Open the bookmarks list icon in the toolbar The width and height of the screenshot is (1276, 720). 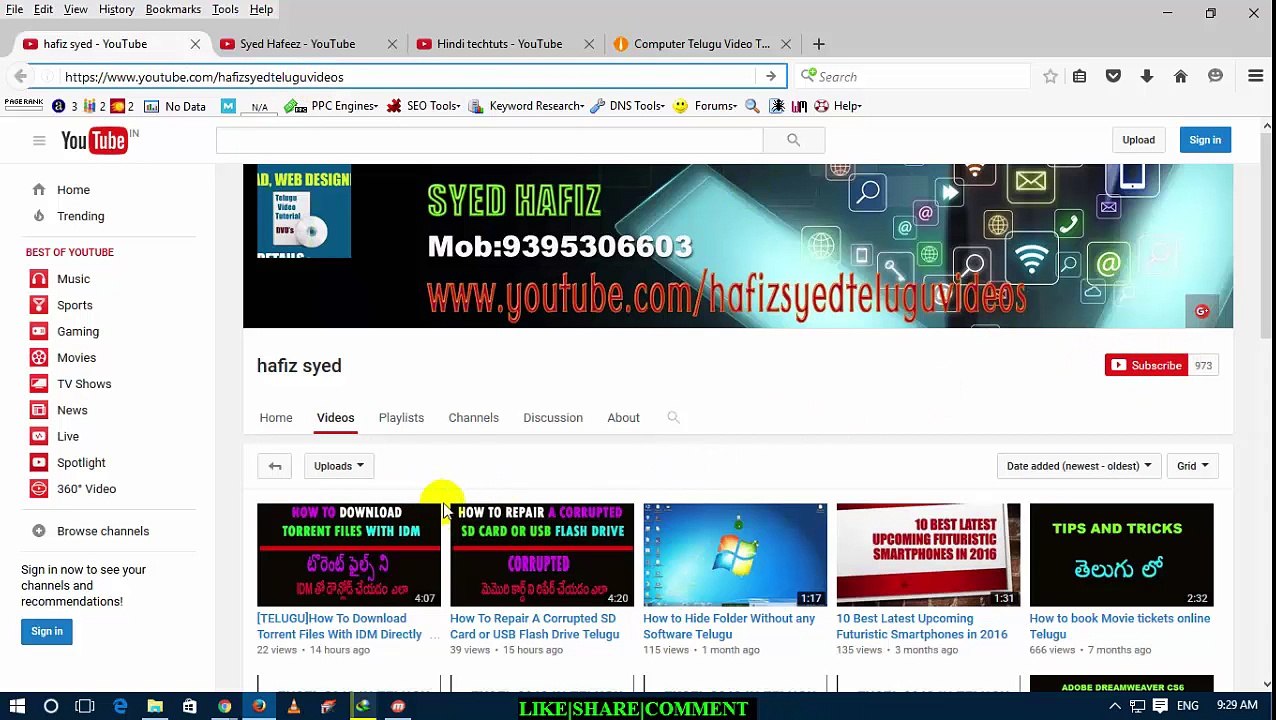point(1079,77)
